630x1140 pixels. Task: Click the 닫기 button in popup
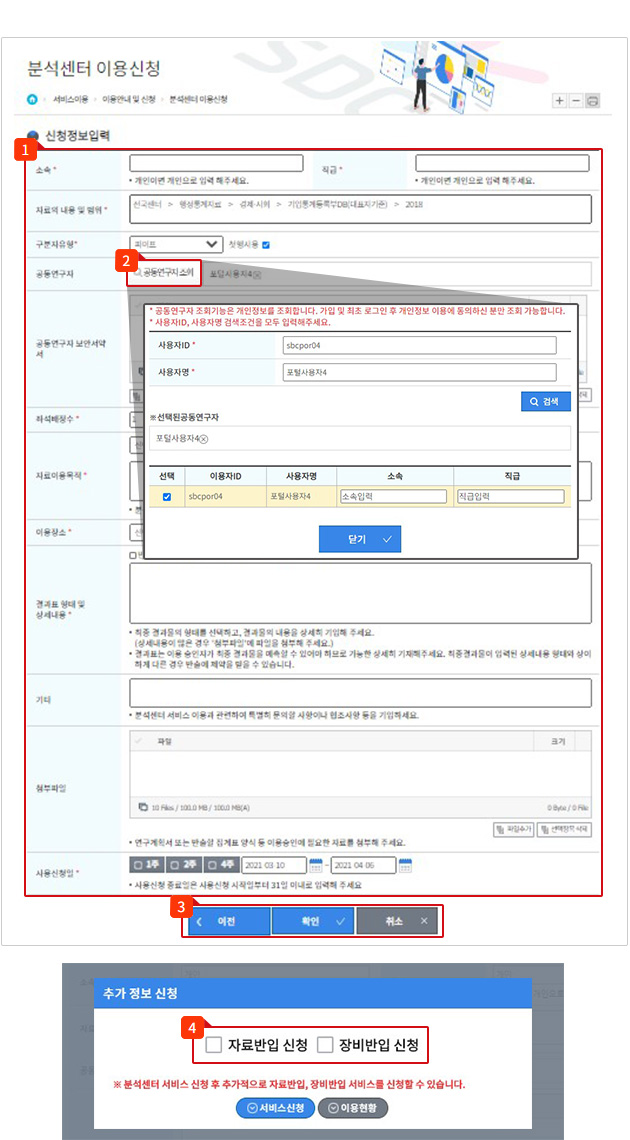(360, 539)
